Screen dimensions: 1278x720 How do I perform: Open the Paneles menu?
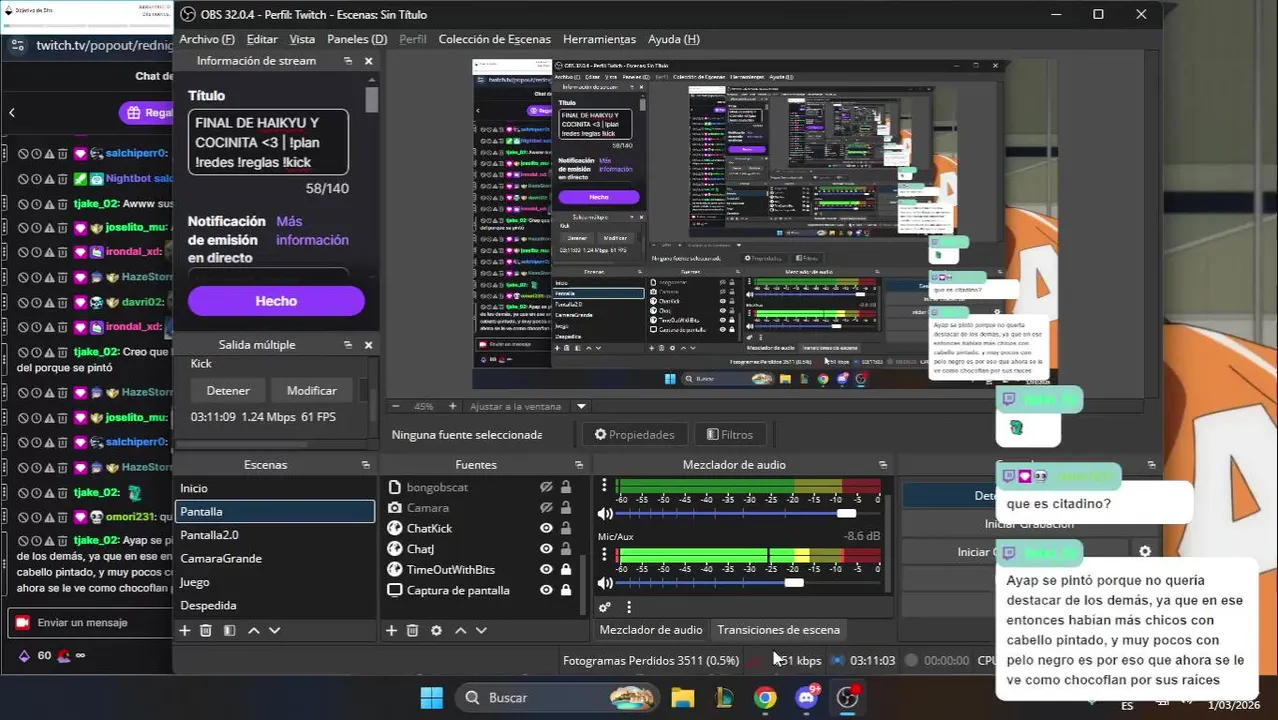coord(357,39)
